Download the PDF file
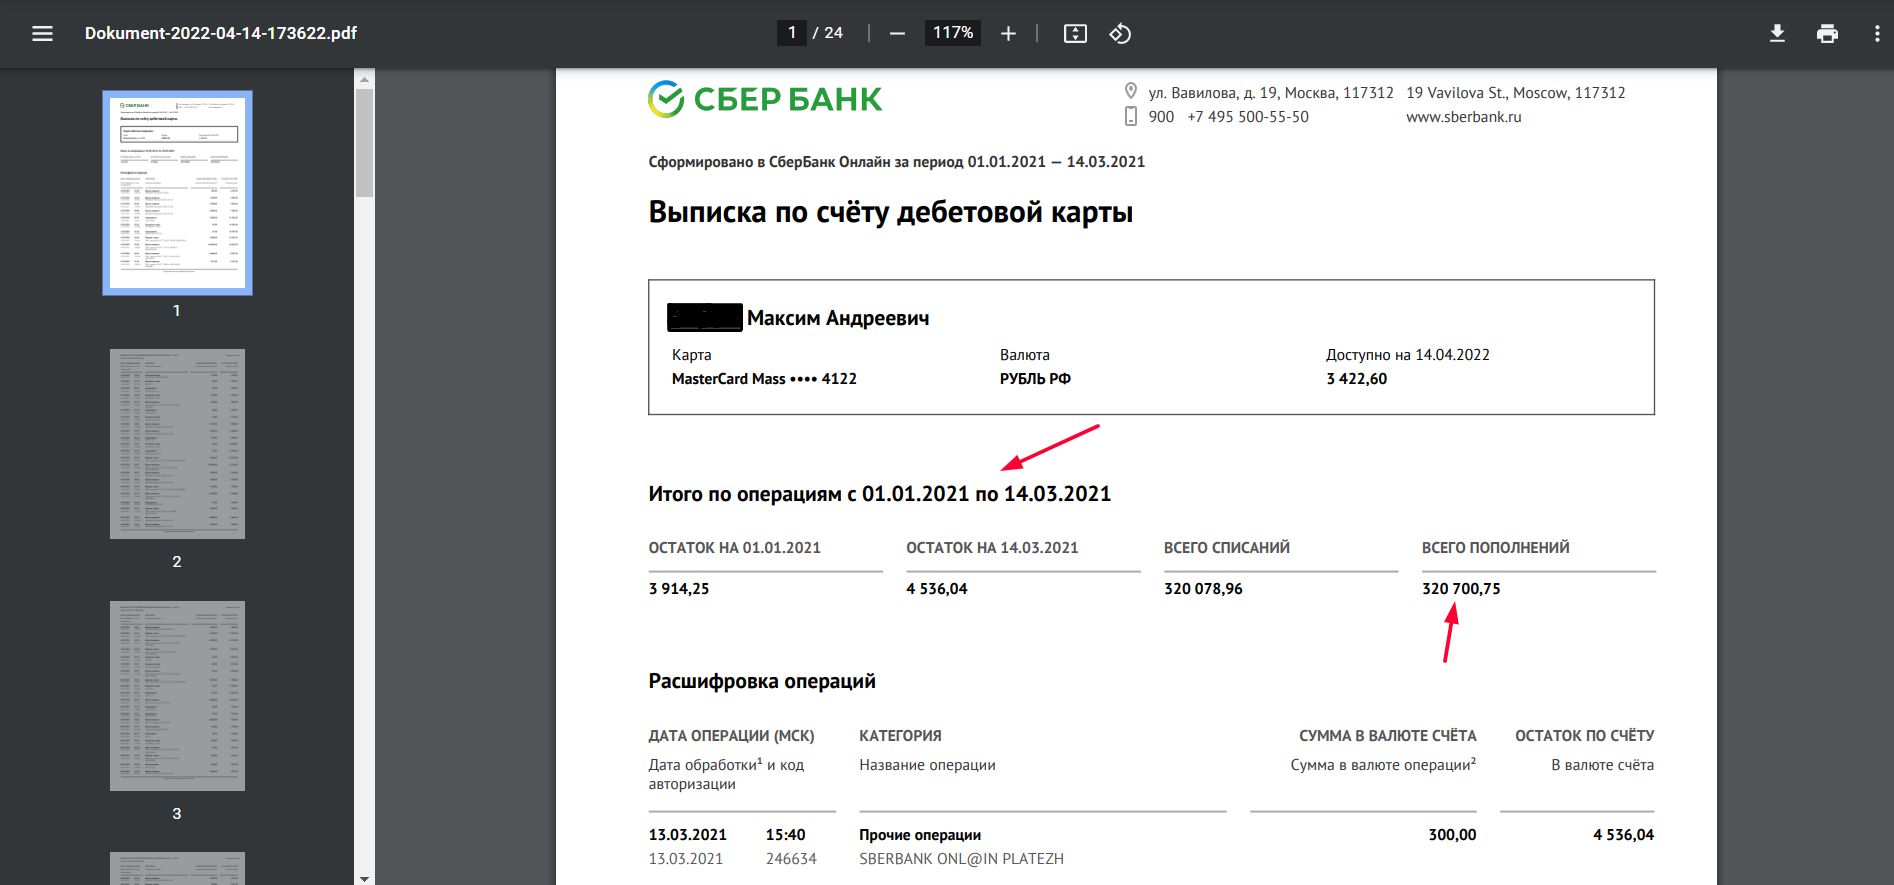 (x=1777, y=34)
